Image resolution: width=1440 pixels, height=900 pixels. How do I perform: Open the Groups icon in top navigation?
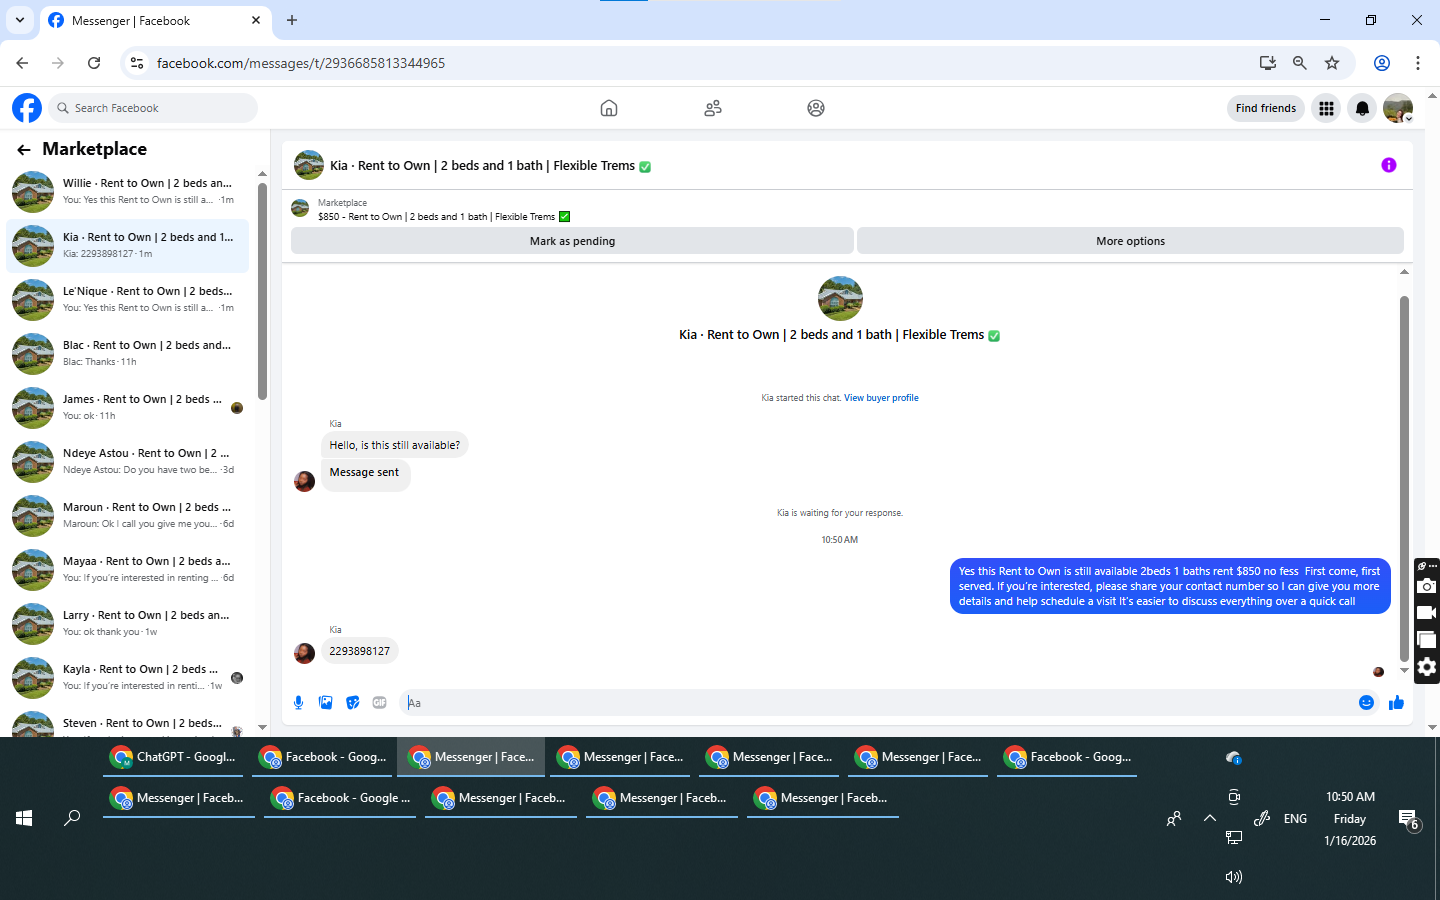point(816,108)
